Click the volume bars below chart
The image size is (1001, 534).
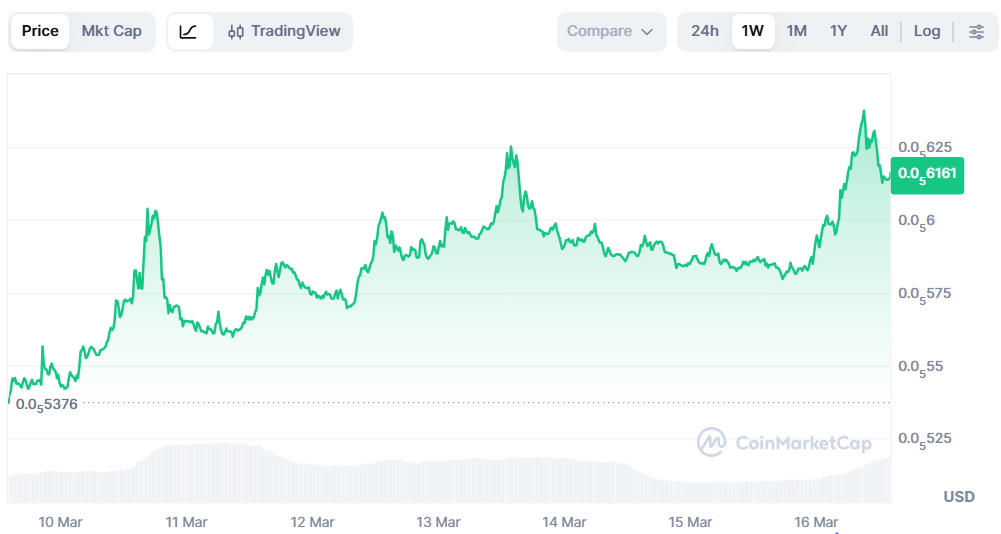pyautogui.click(x=450, y=480)
